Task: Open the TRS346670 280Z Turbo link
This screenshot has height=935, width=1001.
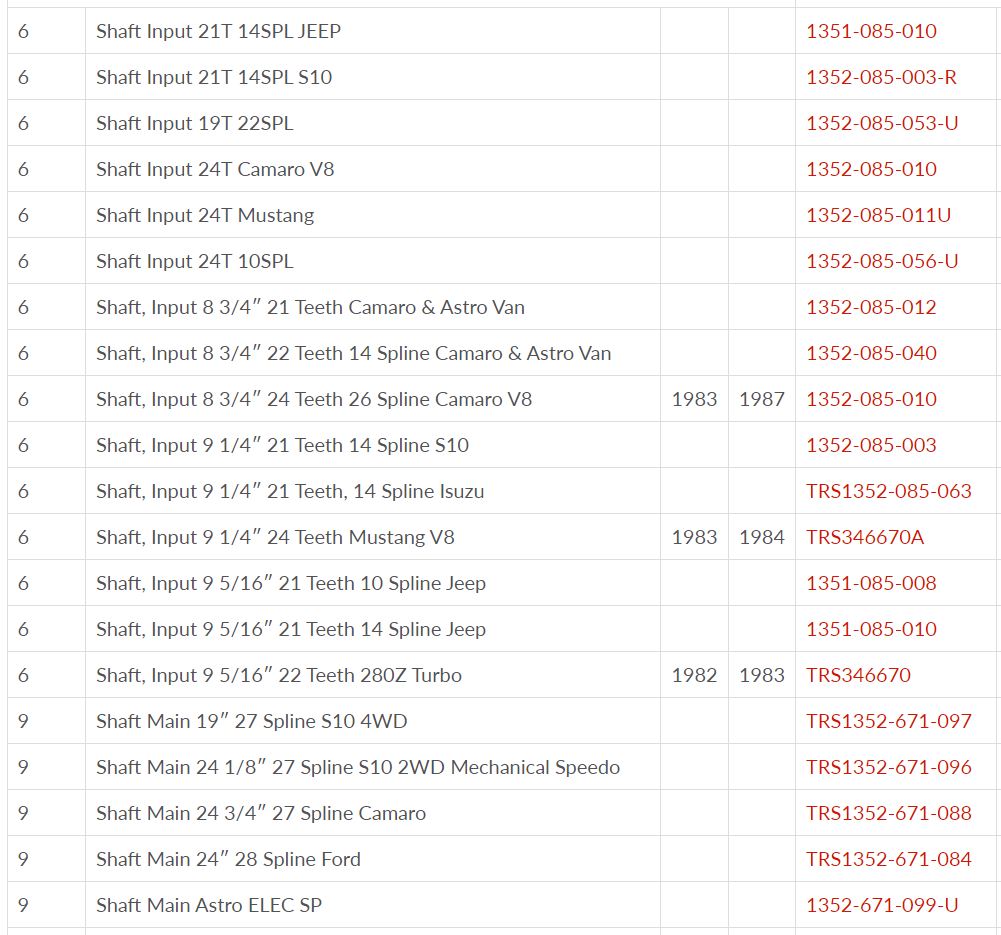Action: point(859,675)
